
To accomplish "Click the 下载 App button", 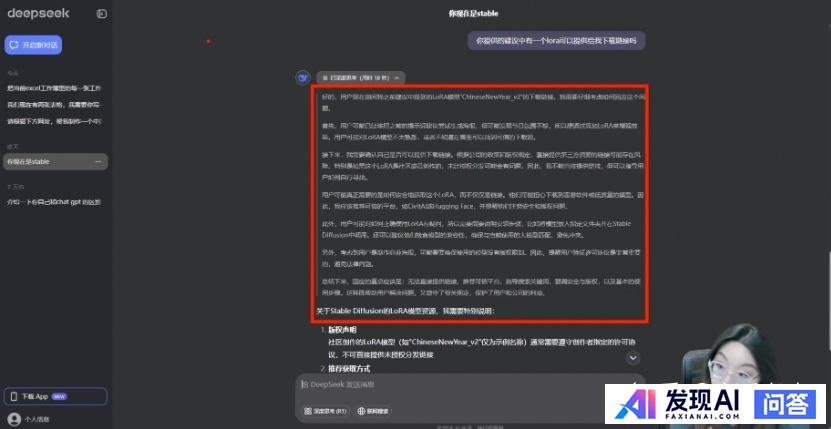I will pos(56,397).
